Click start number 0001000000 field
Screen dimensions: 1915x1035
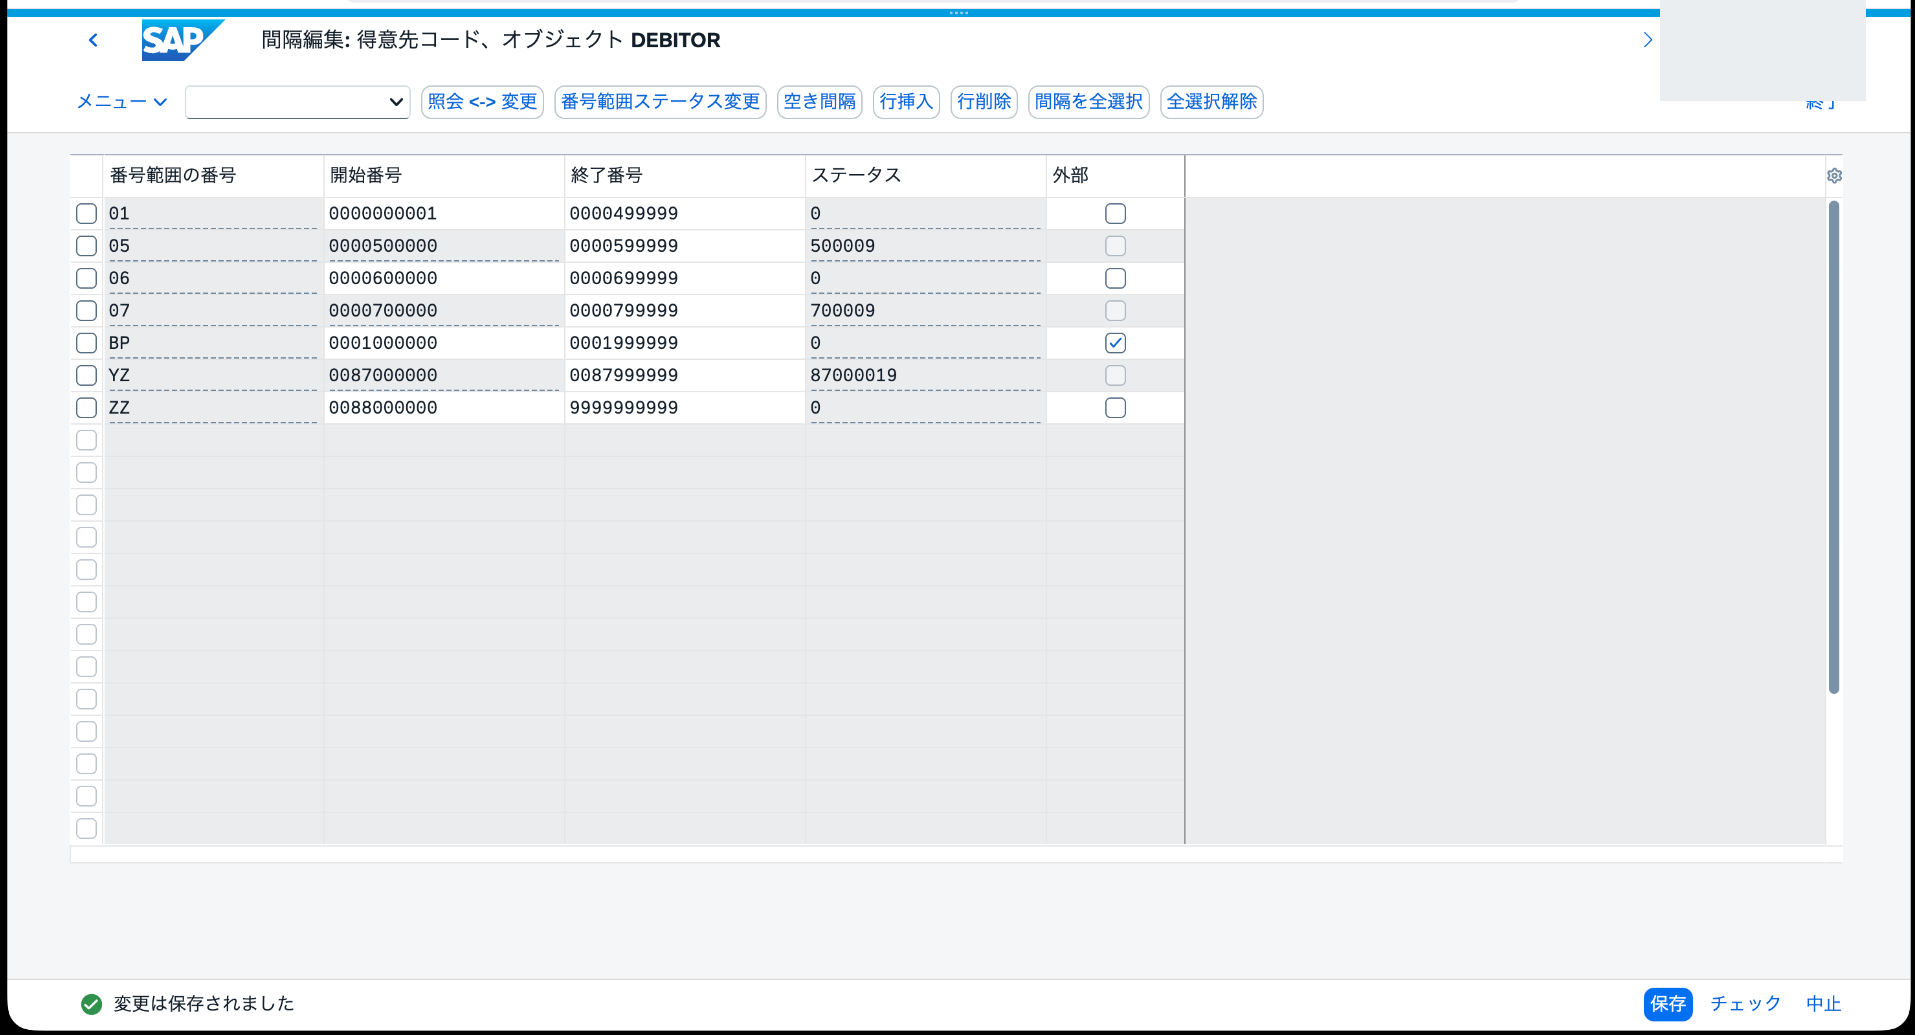click(444, 343)
